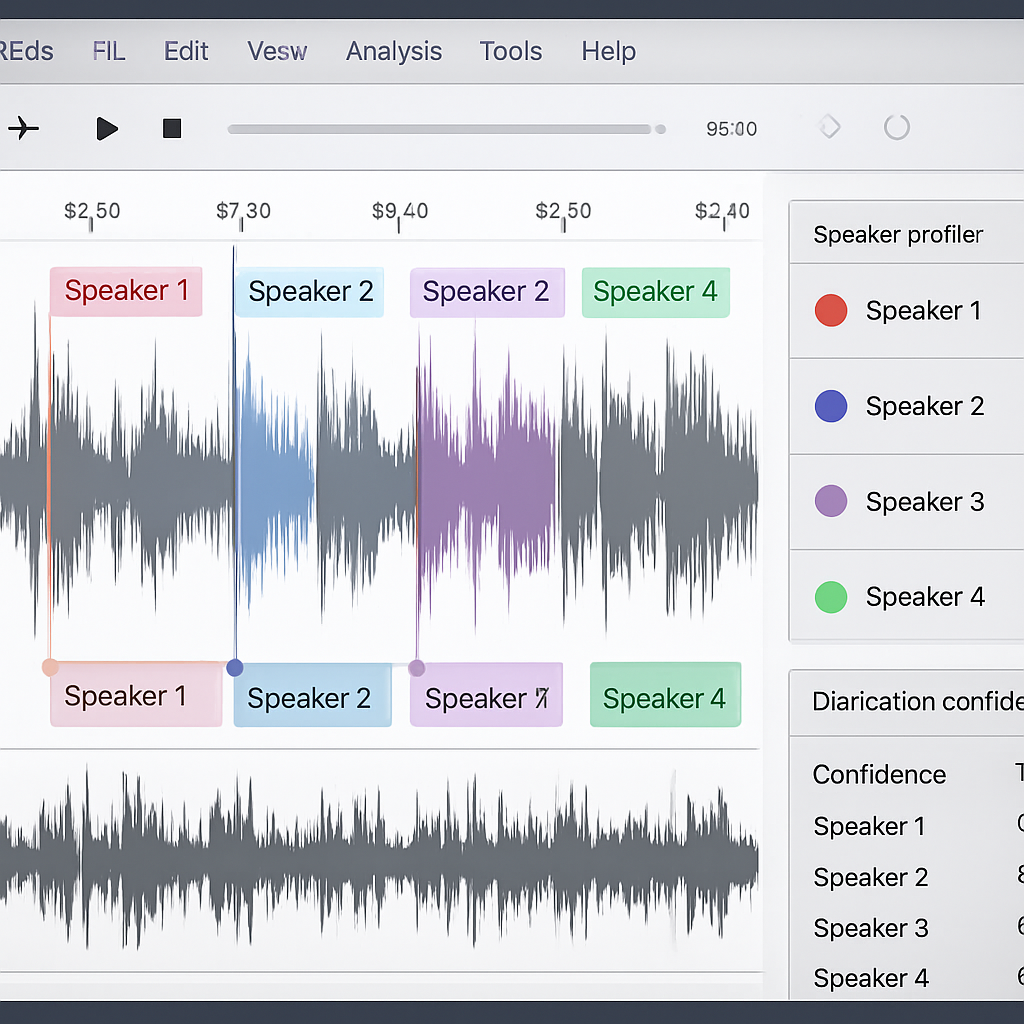Image resolution: width=1024 pixels, height=1024 pixels.
Task: Click the play button
Action: tap(107, 129)
